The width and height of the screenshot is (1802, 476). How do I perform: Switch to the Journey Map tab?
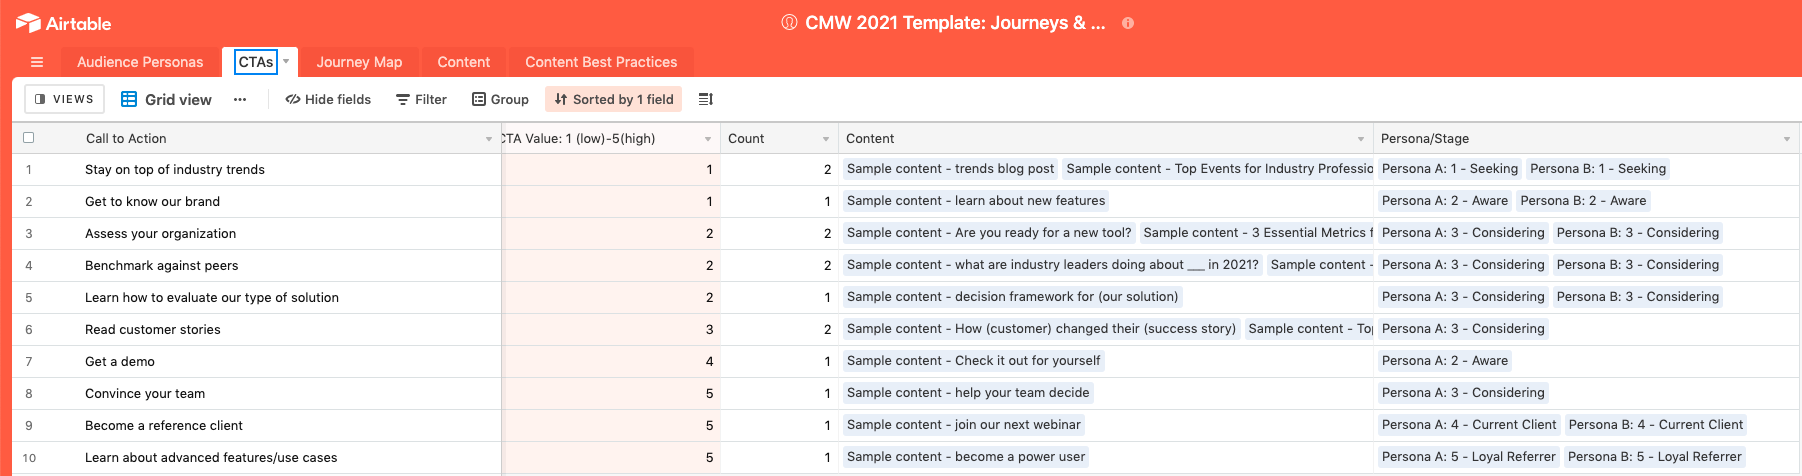[359, 62]
